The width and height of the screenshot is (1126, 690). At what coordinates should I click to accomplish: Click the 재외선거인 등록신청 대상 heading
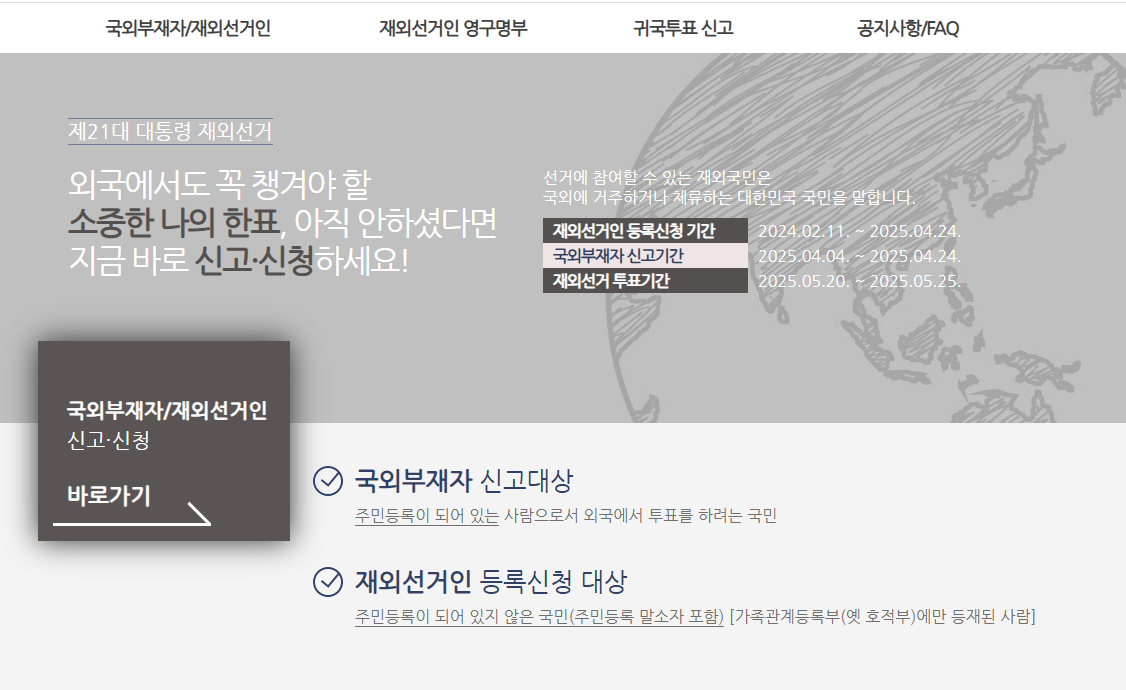pos(491,582)
